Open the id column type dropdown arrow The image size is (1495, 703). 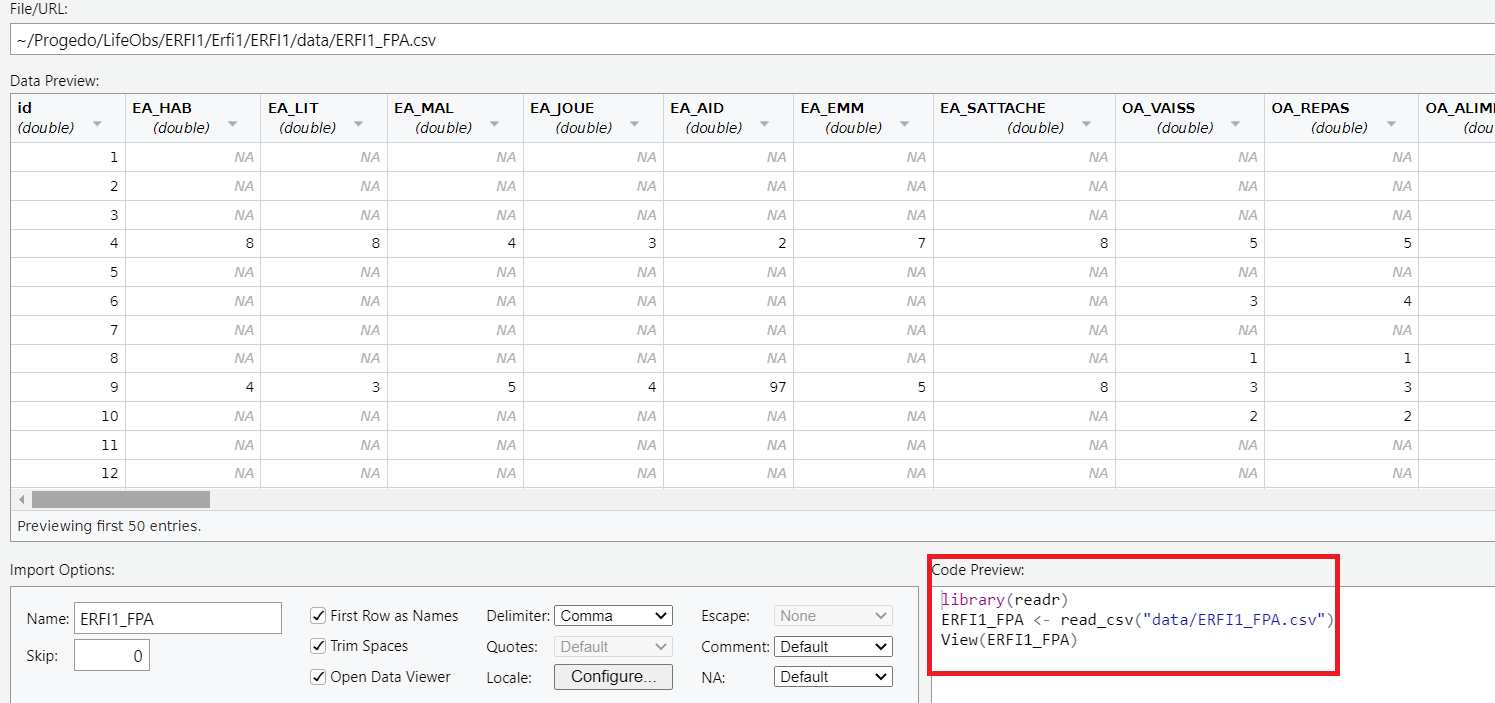pos(97,124)
